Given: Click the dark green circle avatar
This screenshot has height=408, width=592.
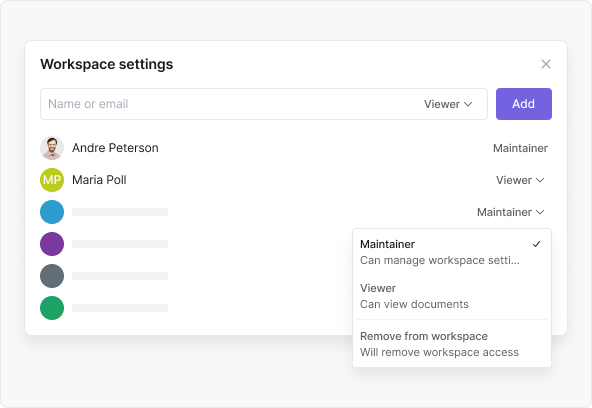Looking at the screenshot, I should point(52,308).
